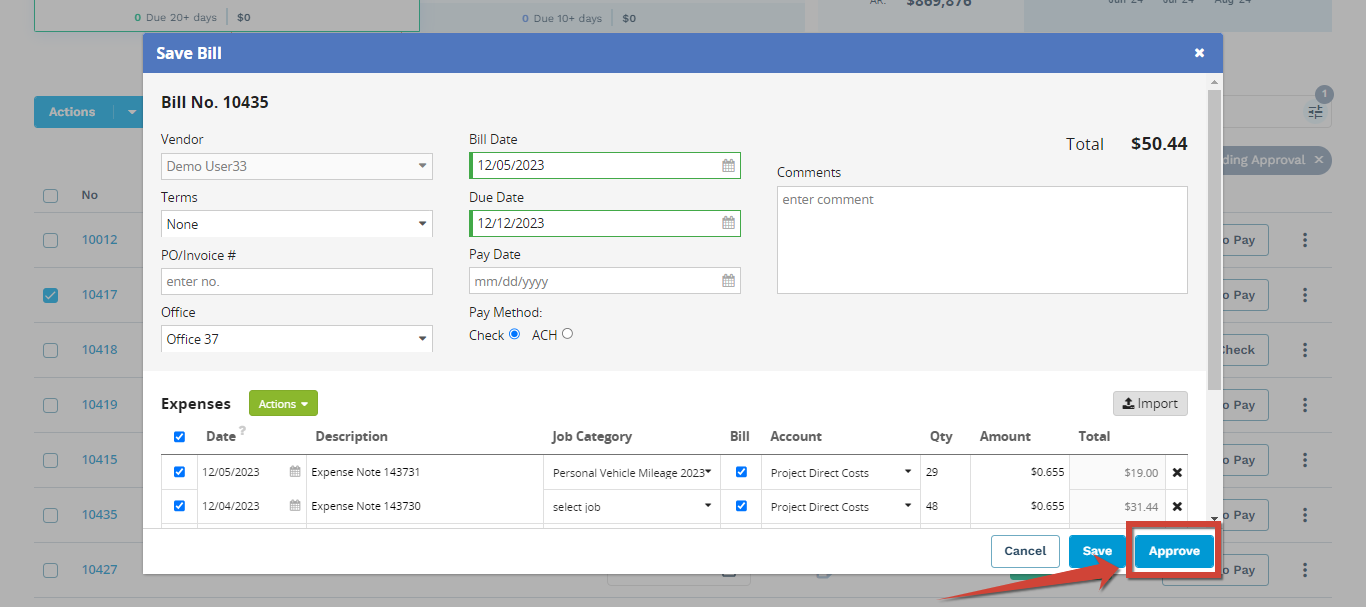The width and height of the screenshot is (1366, 607).
Task: Open more options for bill 10419 row
Action: click(1305, 405)
